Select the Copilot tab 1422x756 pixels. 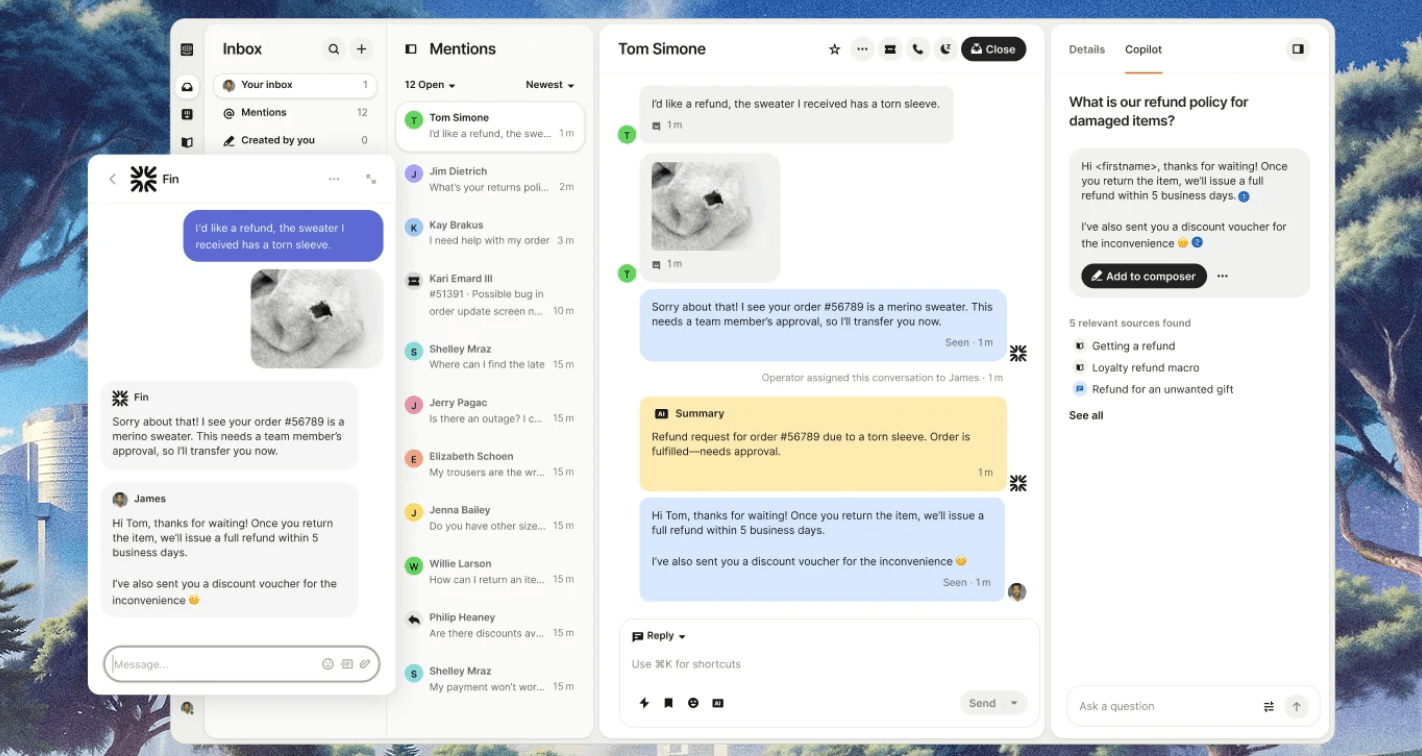click(x=1143, y=49)
